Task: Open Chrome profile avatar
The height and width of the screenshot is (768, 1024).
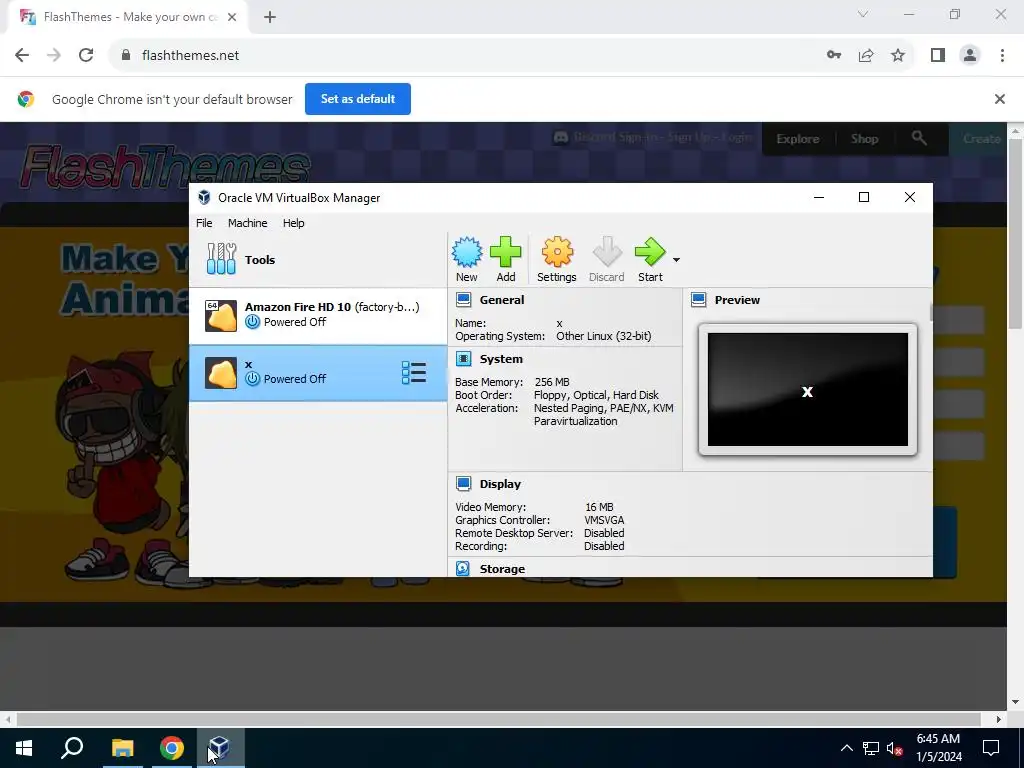Action: 970,56
